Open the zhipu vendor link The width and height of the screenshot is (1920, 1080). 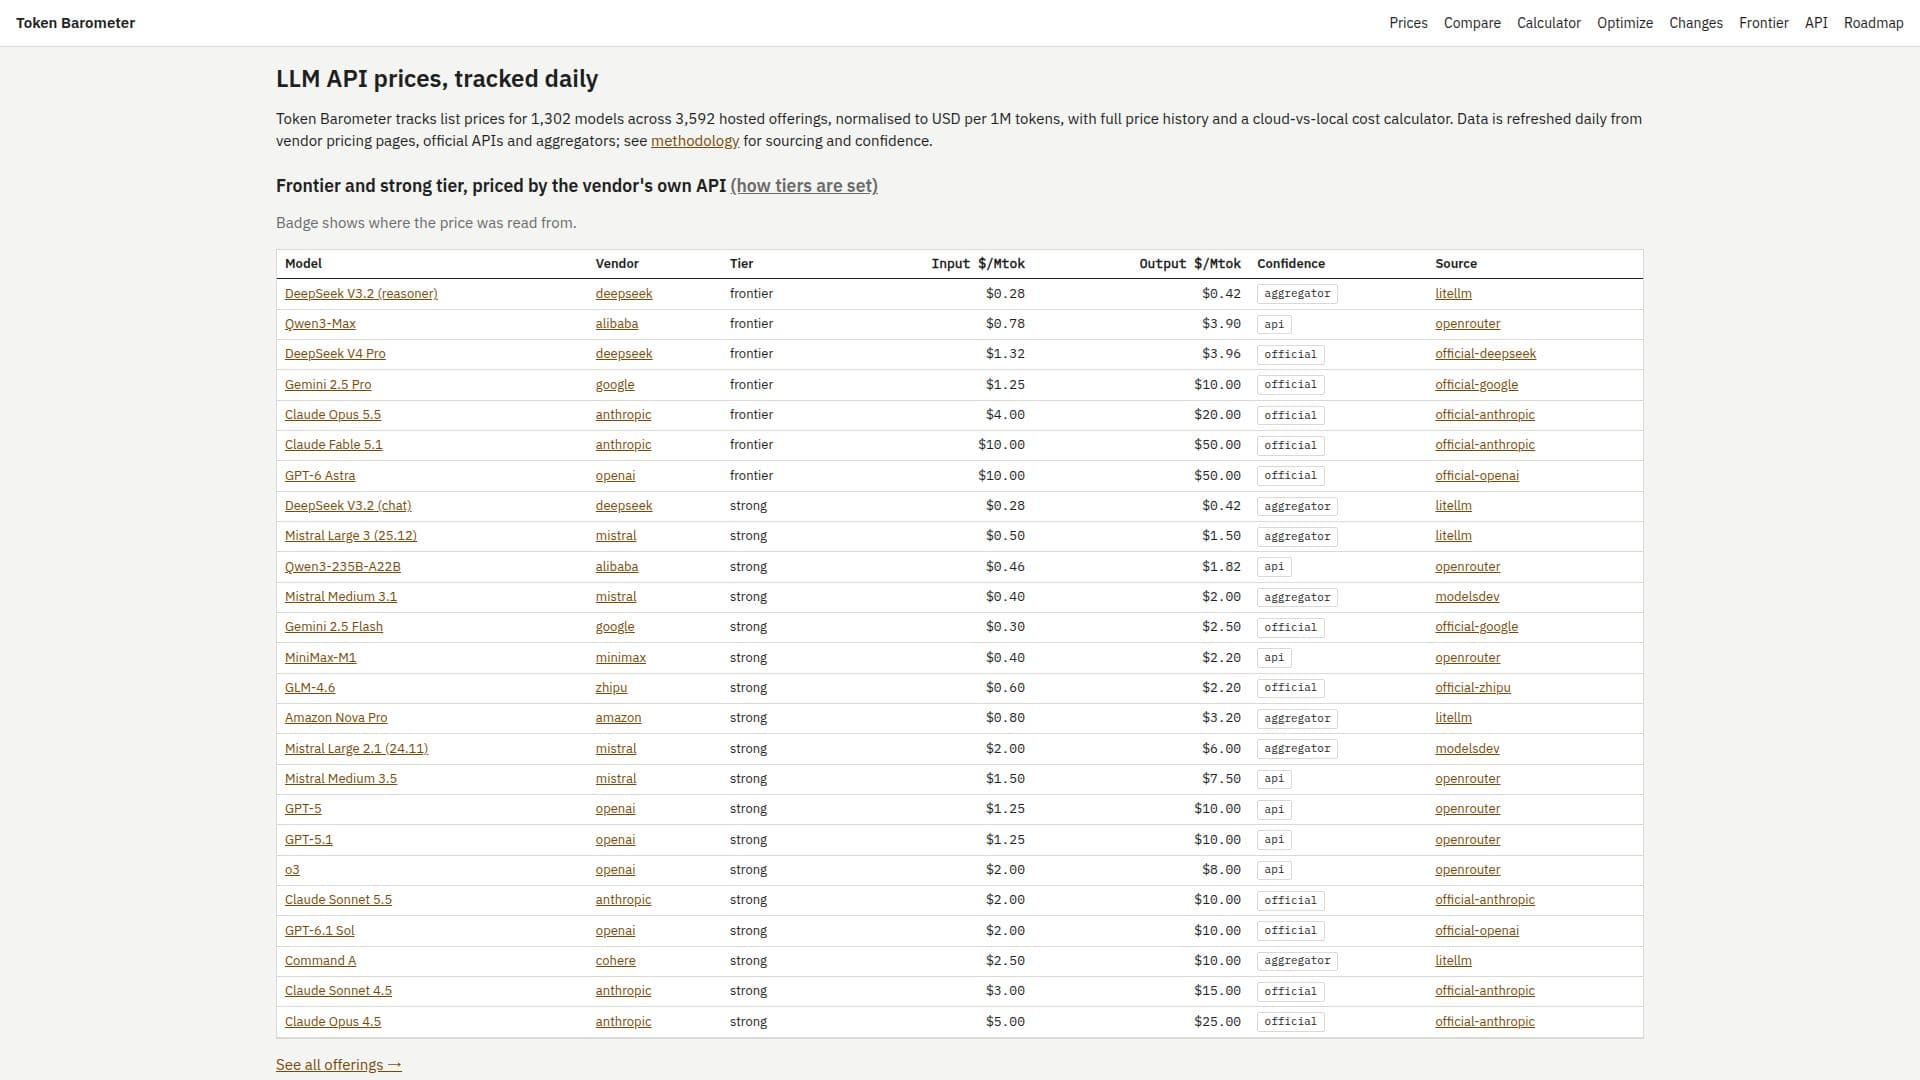612,688
